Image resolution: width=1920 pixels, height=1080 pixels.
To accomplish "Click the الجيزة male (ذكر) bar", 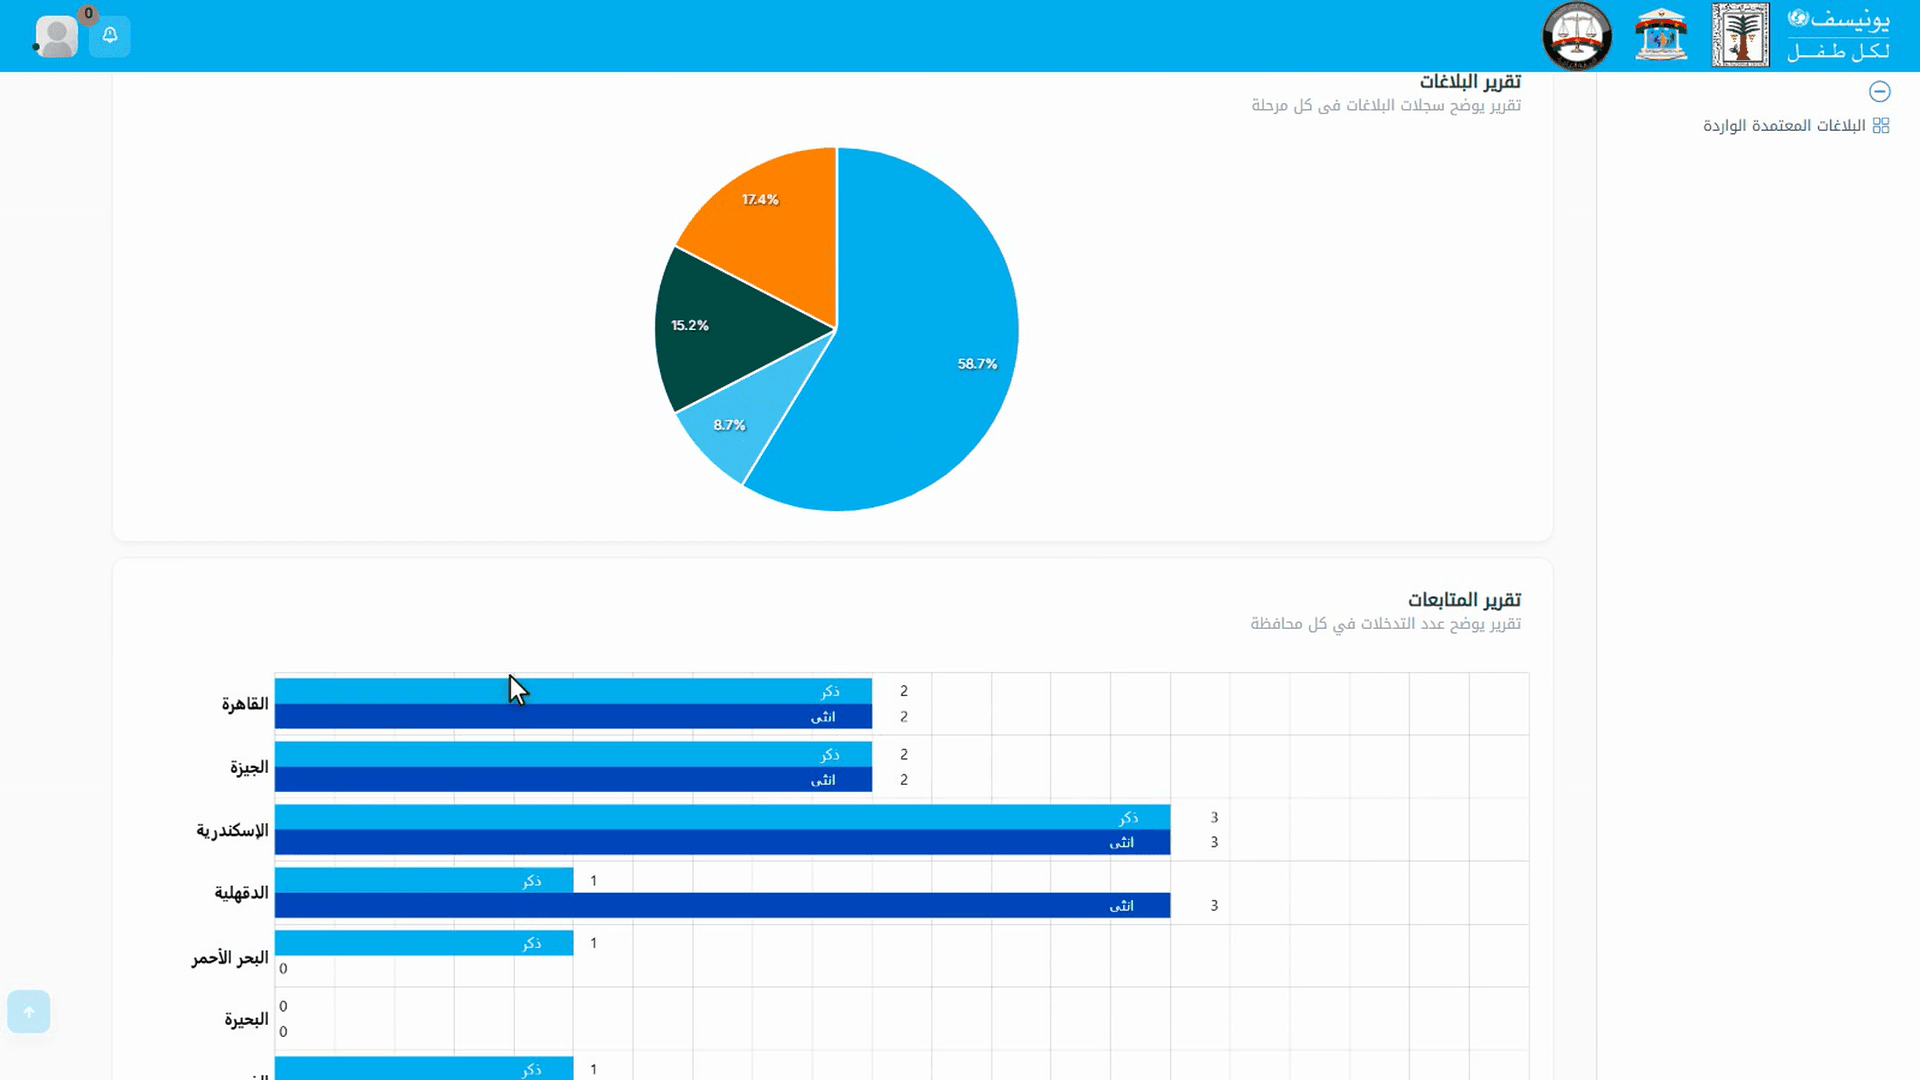I will pyautogui.click(x=573, y=754).
